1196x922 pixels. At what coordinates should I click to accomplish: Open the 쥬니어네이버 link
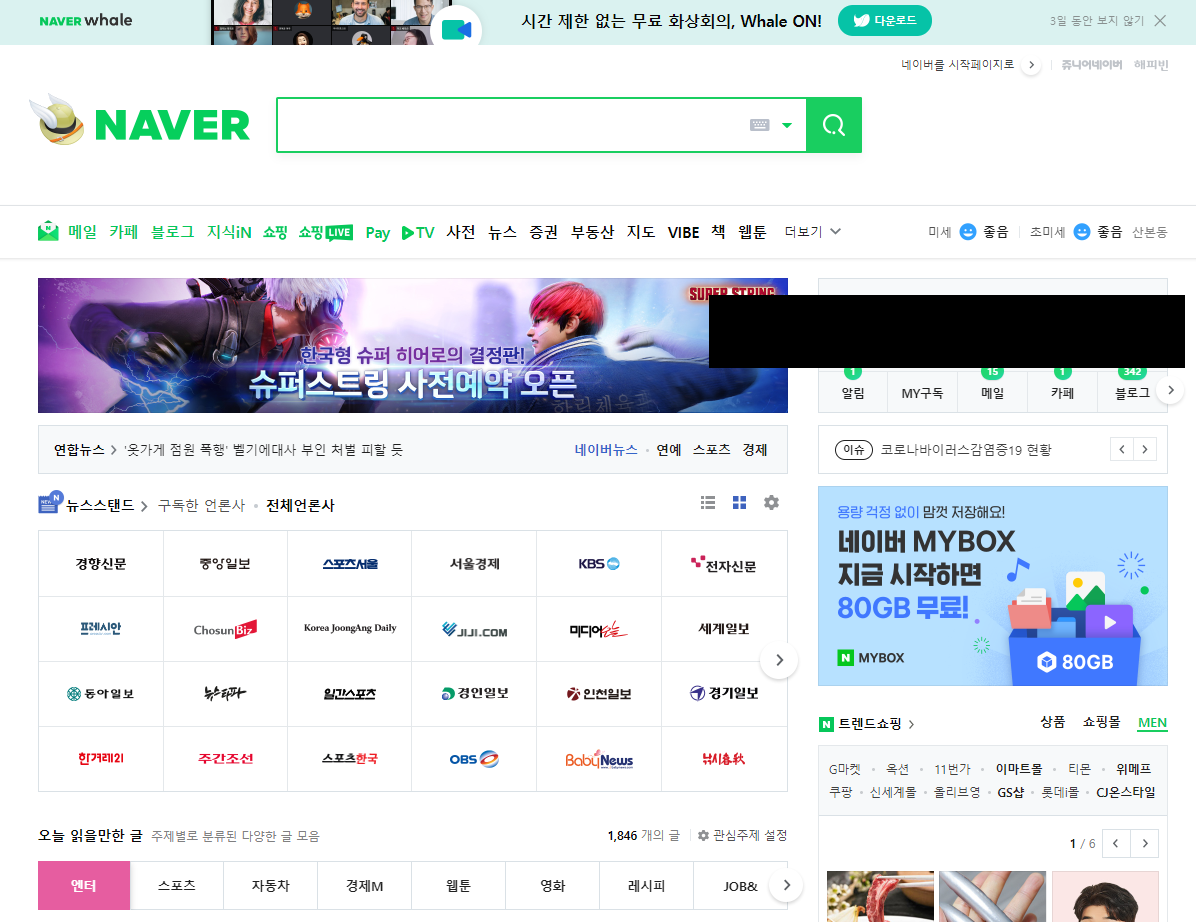click(x=1092, y=65)
